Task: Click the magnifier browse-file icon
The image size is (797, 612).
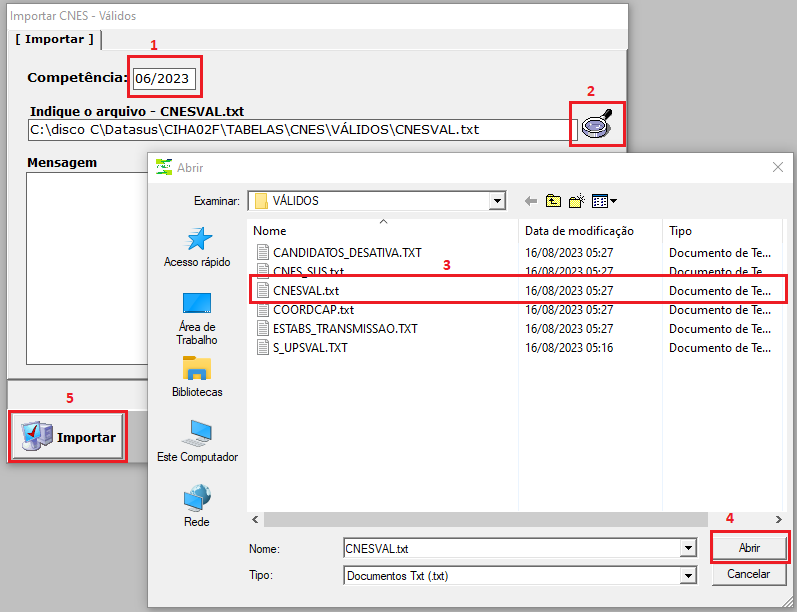Action: coord(597,126)
